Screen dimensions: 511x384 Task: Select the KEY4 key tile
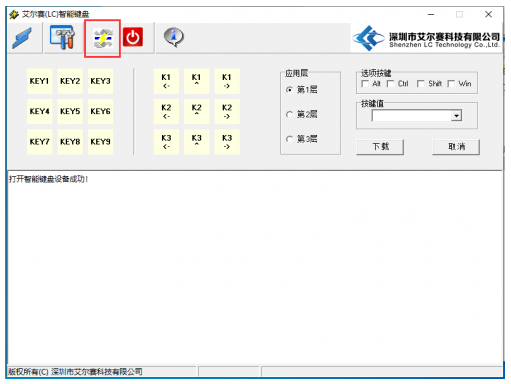click(39, 111)
